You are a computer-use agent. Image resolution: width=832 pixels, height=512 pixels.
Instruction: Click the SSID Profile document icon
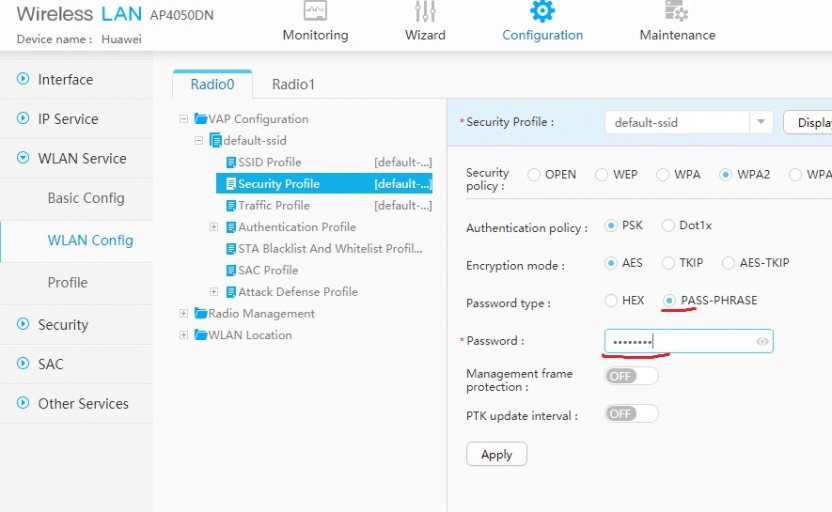click(x=231, y=162)
